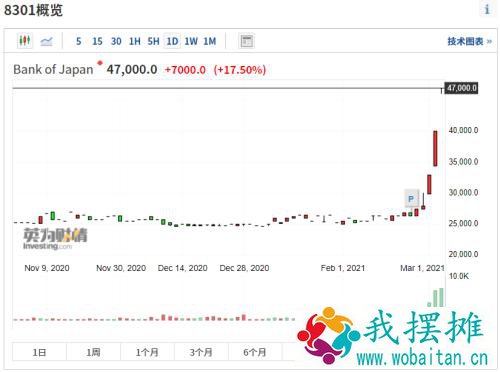Click the Mar 1, 2021 date label
500x372 pixels.
pos(422,268)
